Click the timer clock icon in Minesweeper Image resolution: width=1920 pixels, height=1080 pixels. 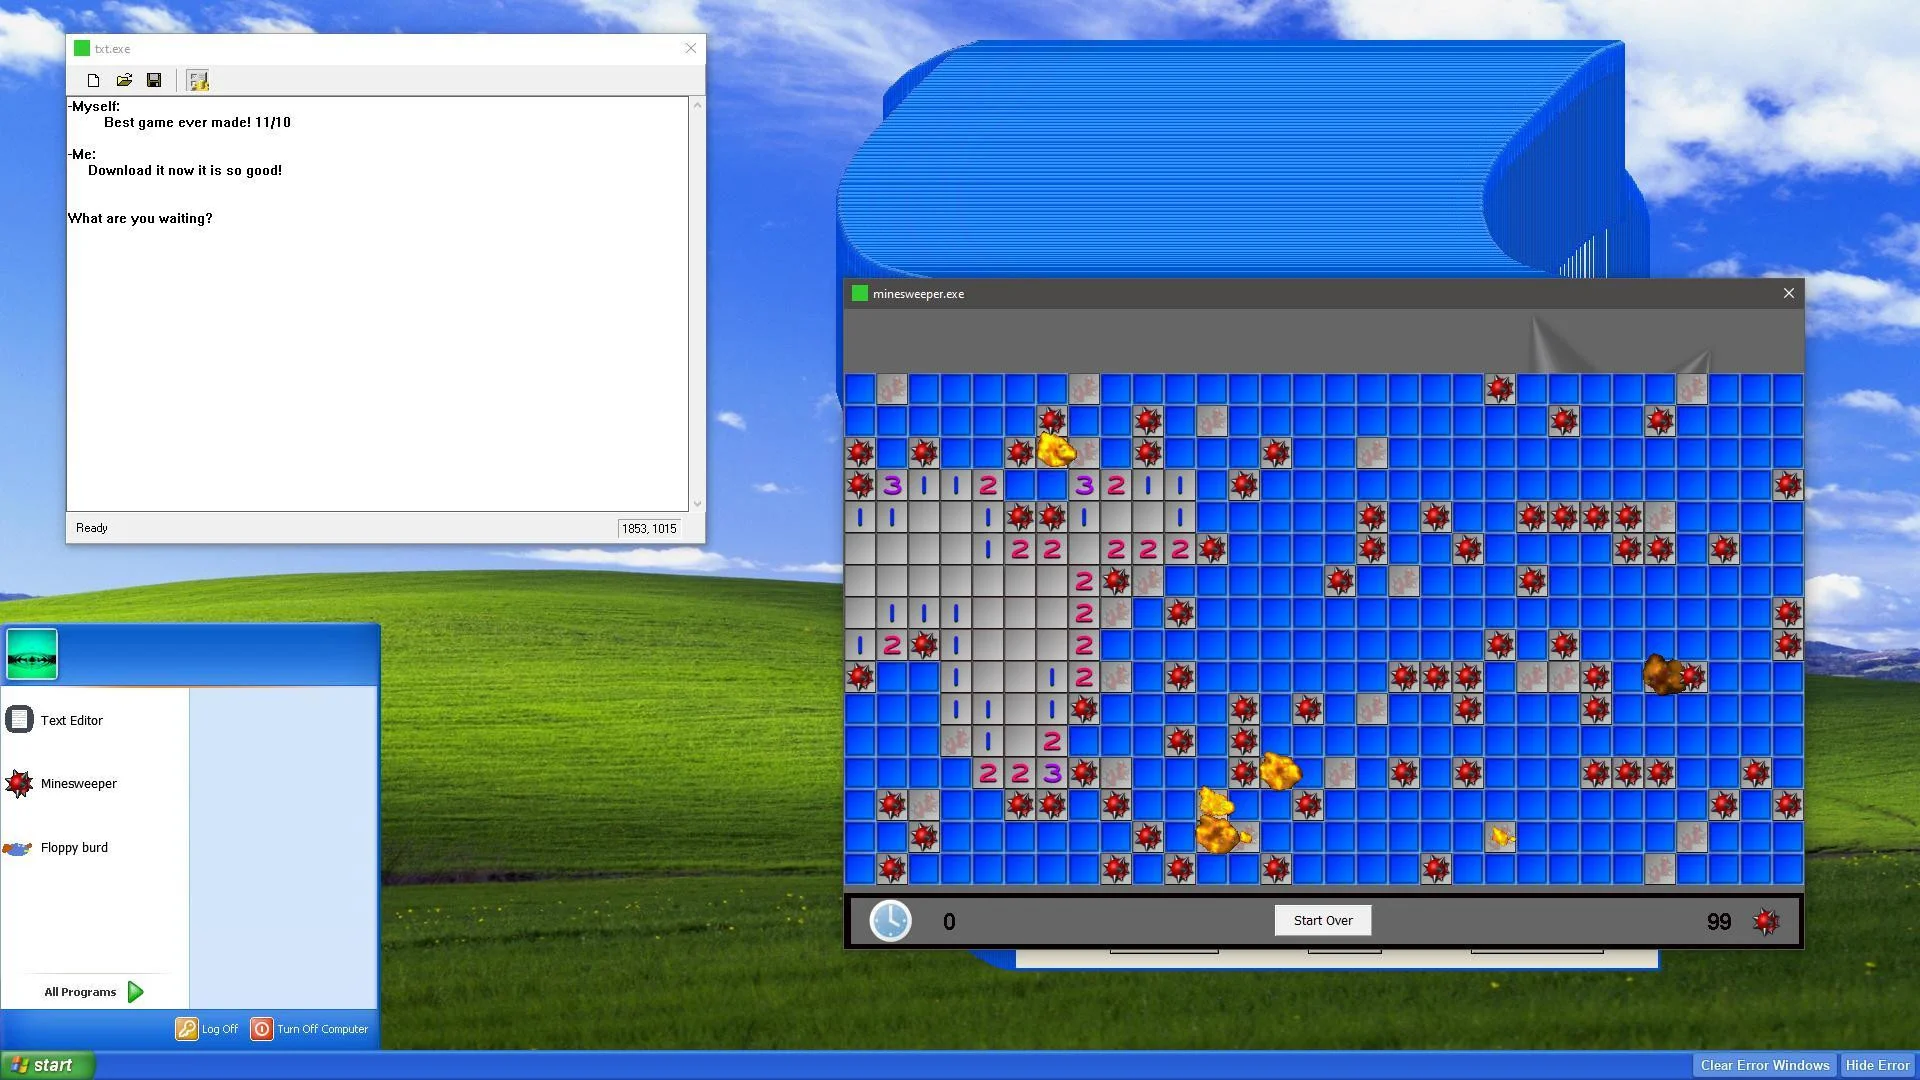click(890, 920)
